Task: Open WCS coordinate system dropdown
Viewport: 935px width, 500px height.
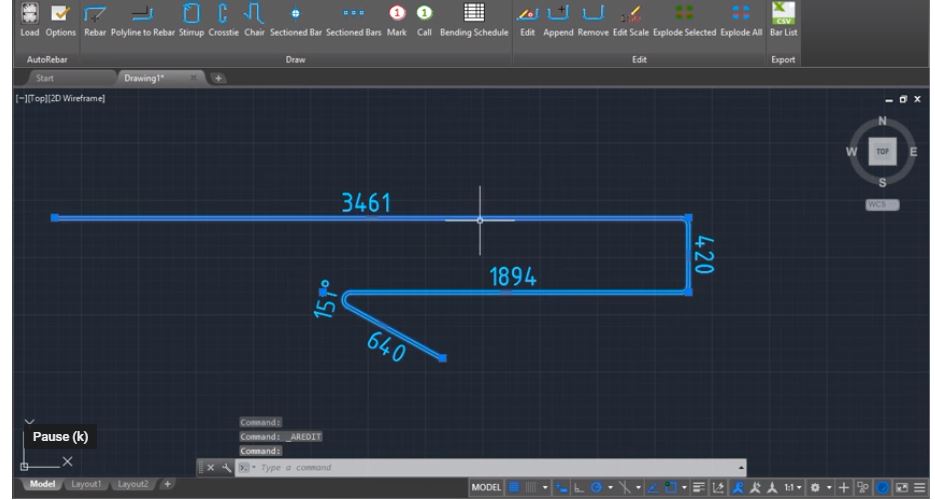Action: 882,205
